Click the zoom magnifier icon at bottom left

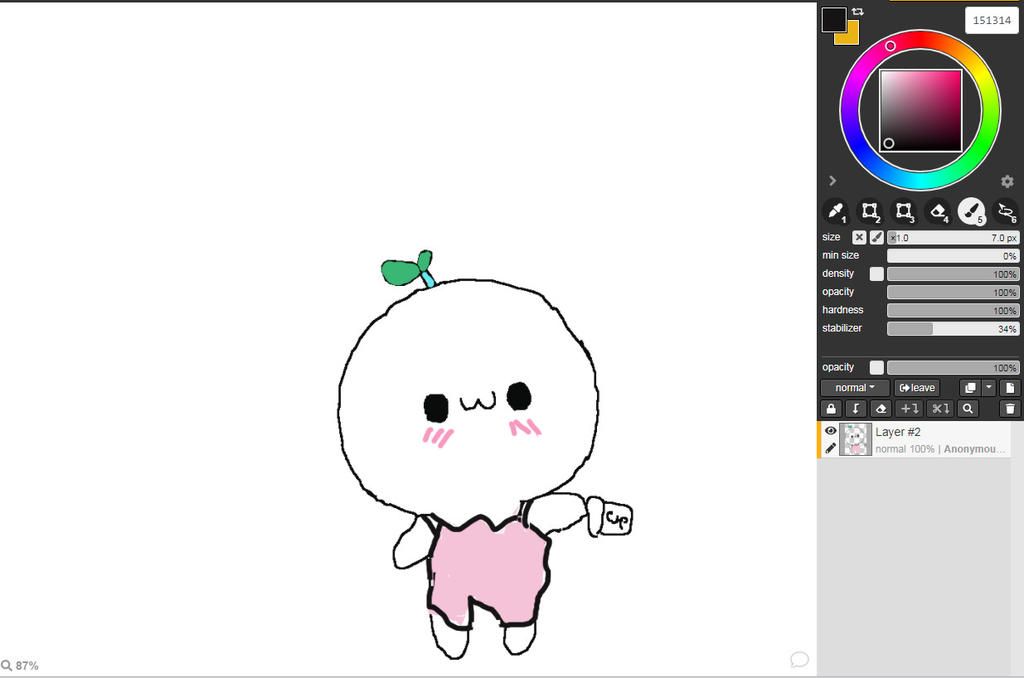click(7, 666)
